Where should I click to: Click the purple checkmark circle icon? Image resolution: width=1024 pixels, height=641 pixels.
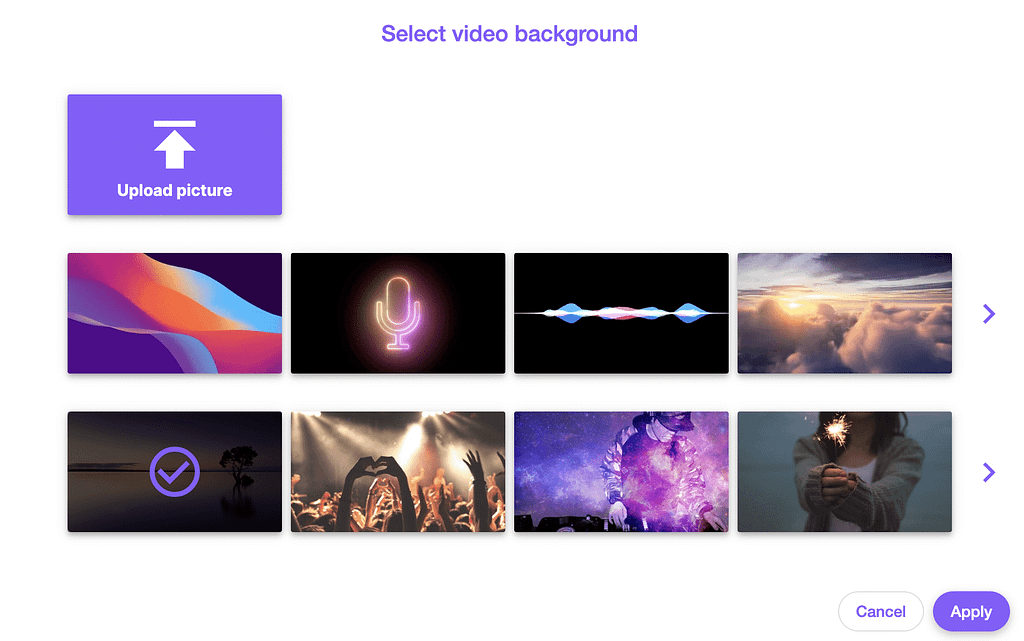pyautogui.click(x=174, y=471)
